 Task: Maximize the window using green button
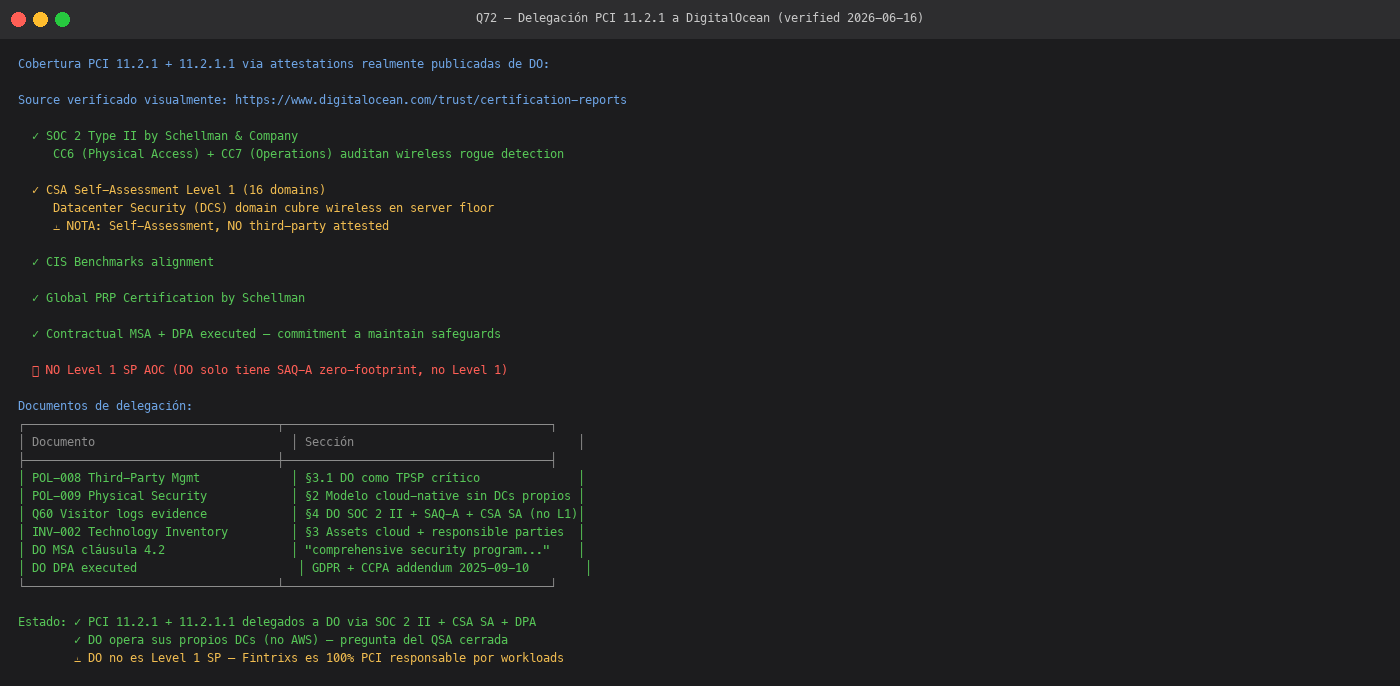pos(62,19)
